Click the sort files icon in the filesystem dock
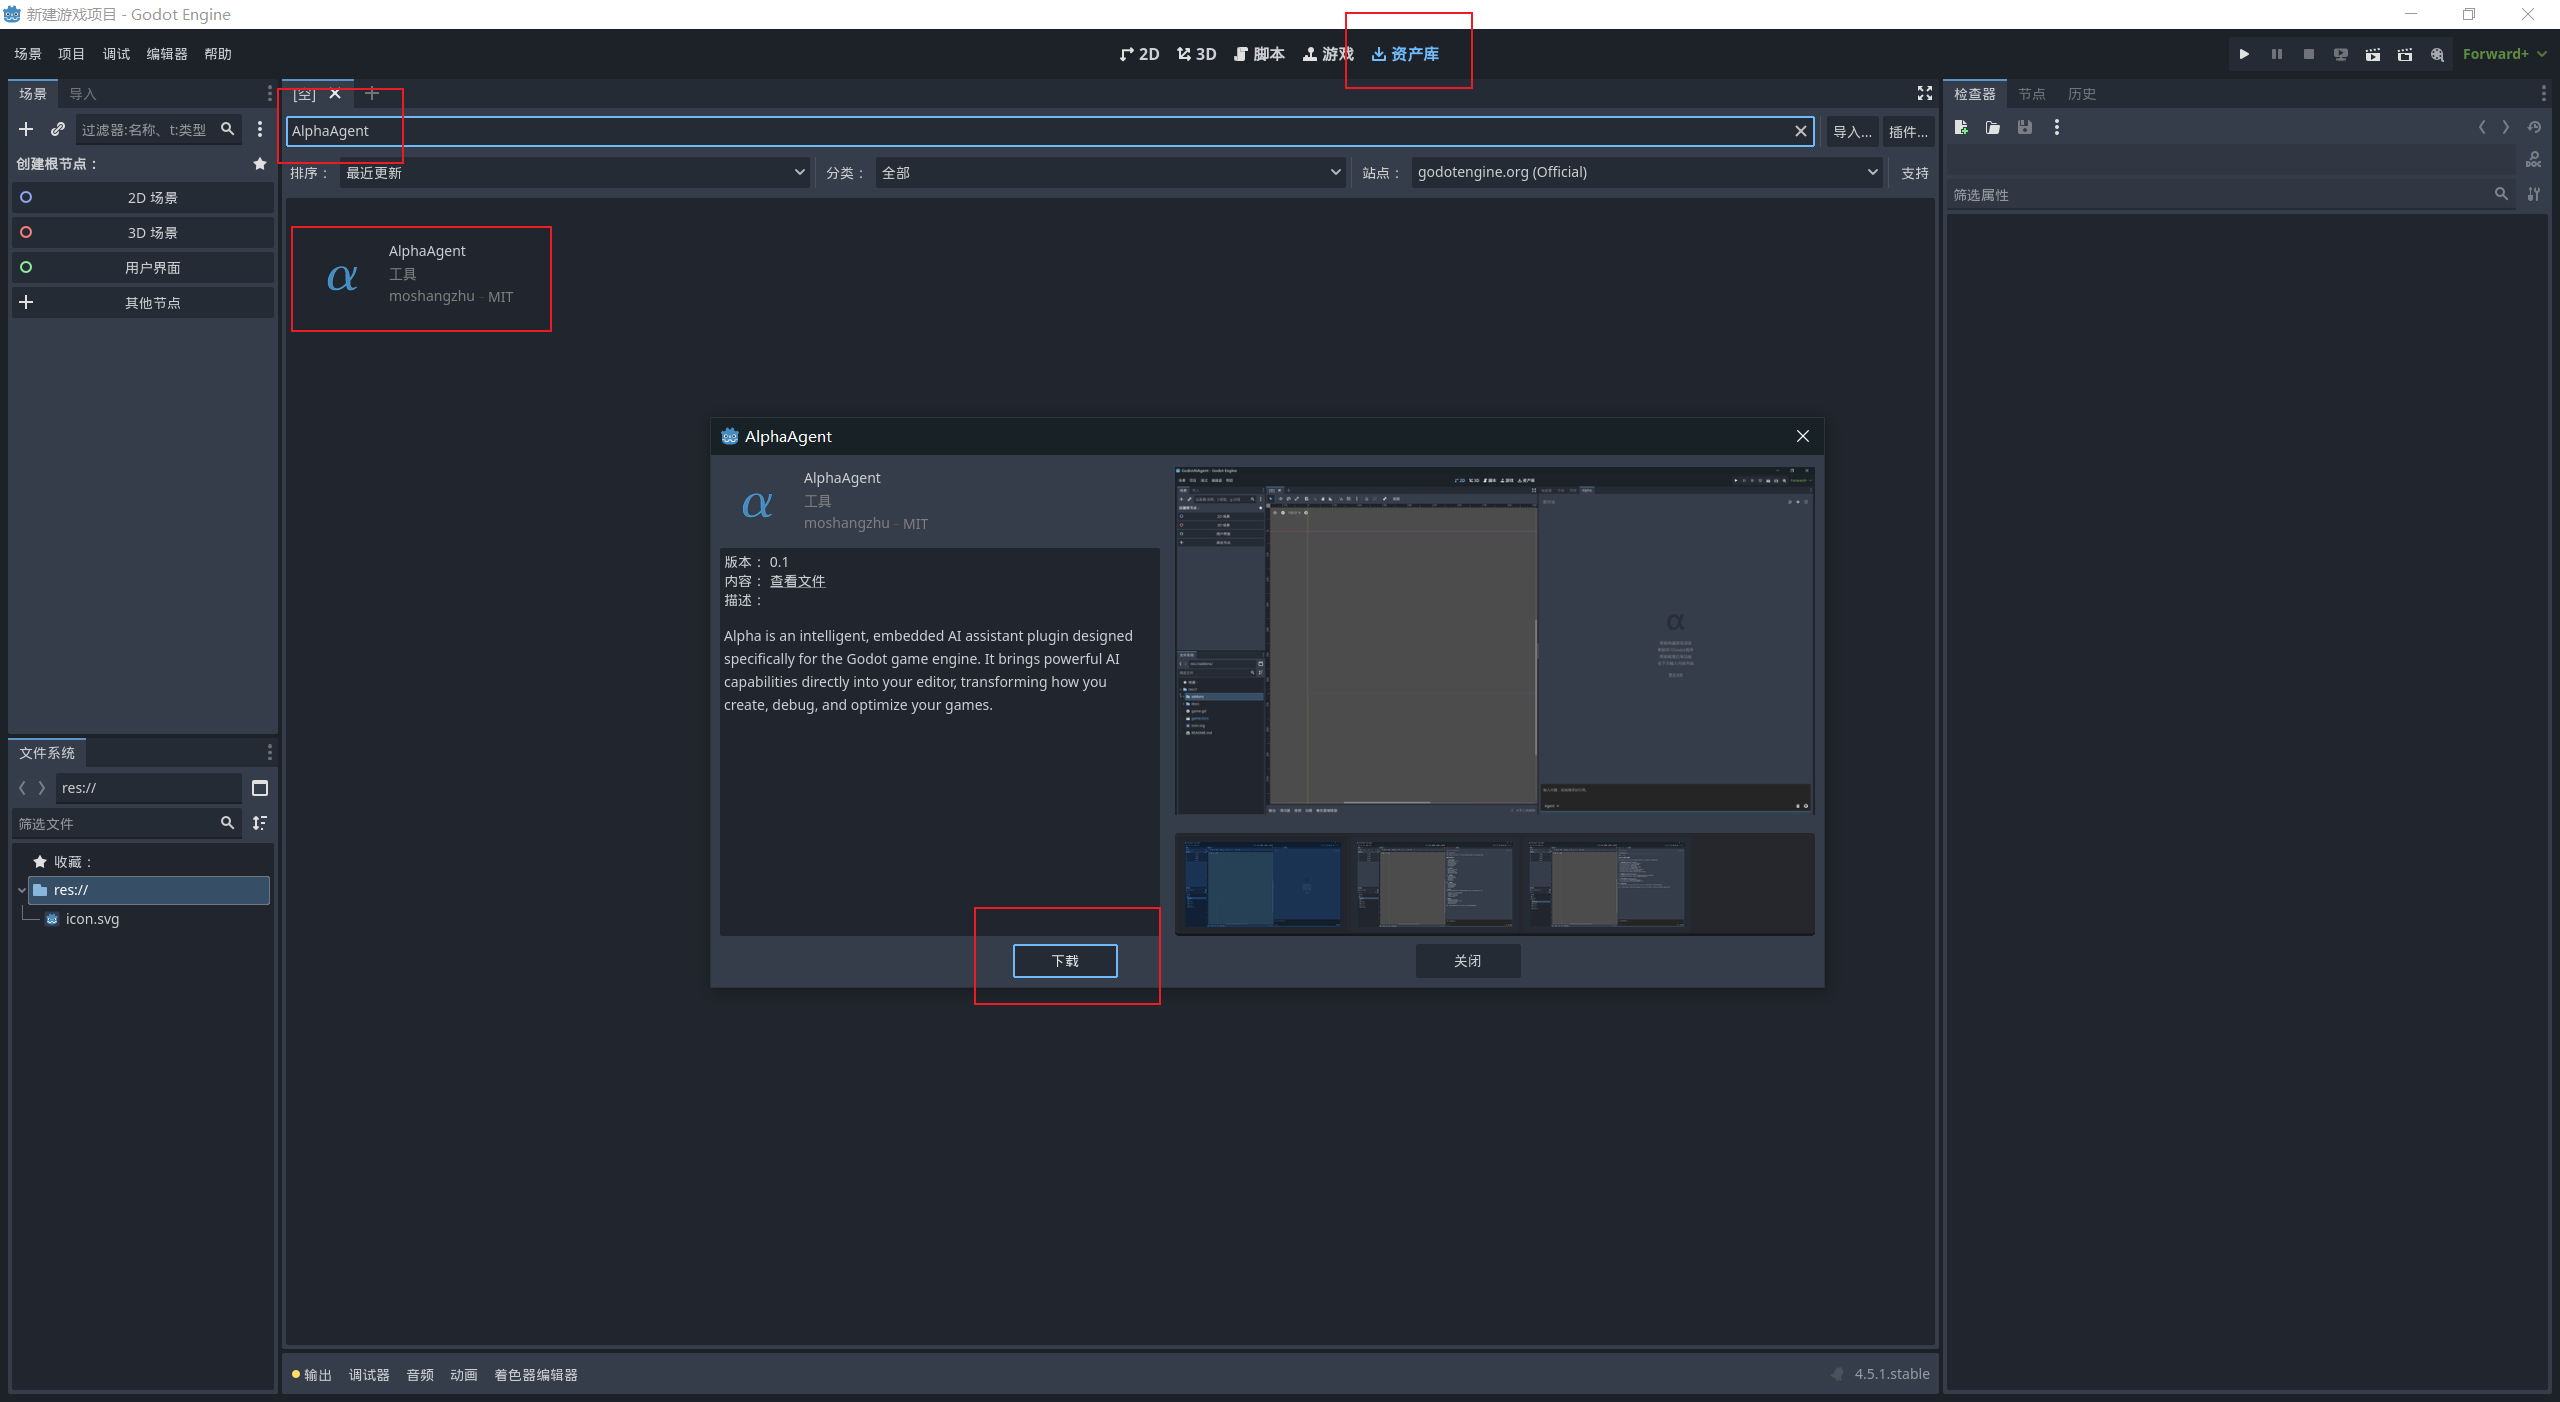Image resolution: width=2560 pixels, height=1402 pixels. (260, 822)
